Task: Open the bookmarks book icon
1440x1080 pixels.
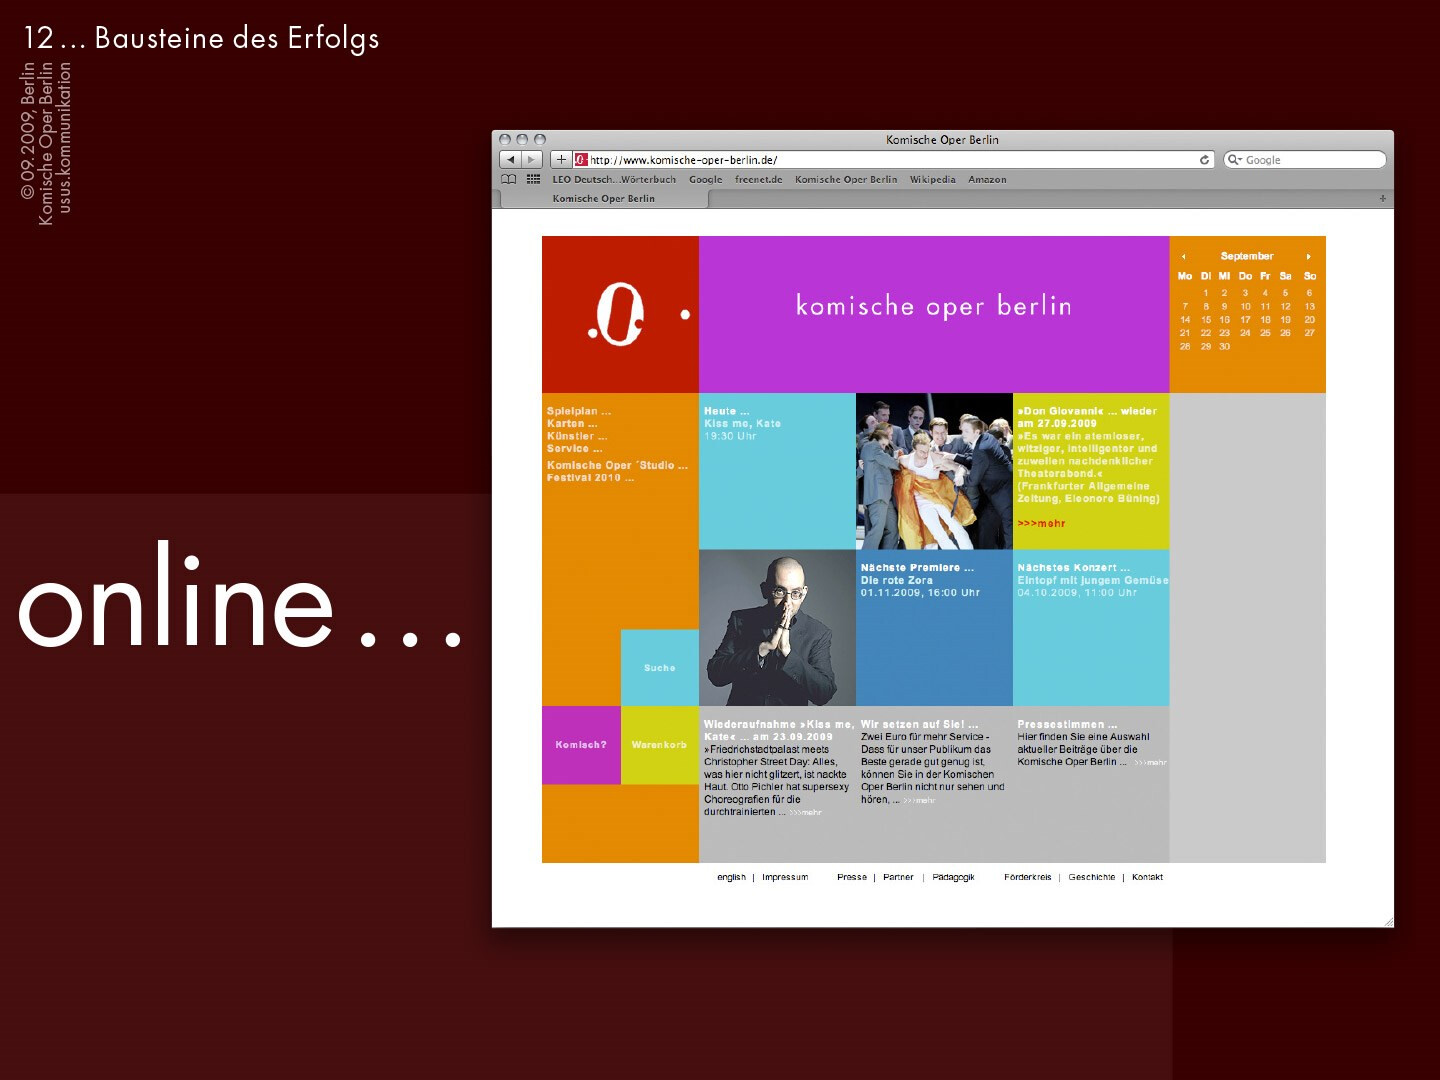Action: tap(509, 180)
